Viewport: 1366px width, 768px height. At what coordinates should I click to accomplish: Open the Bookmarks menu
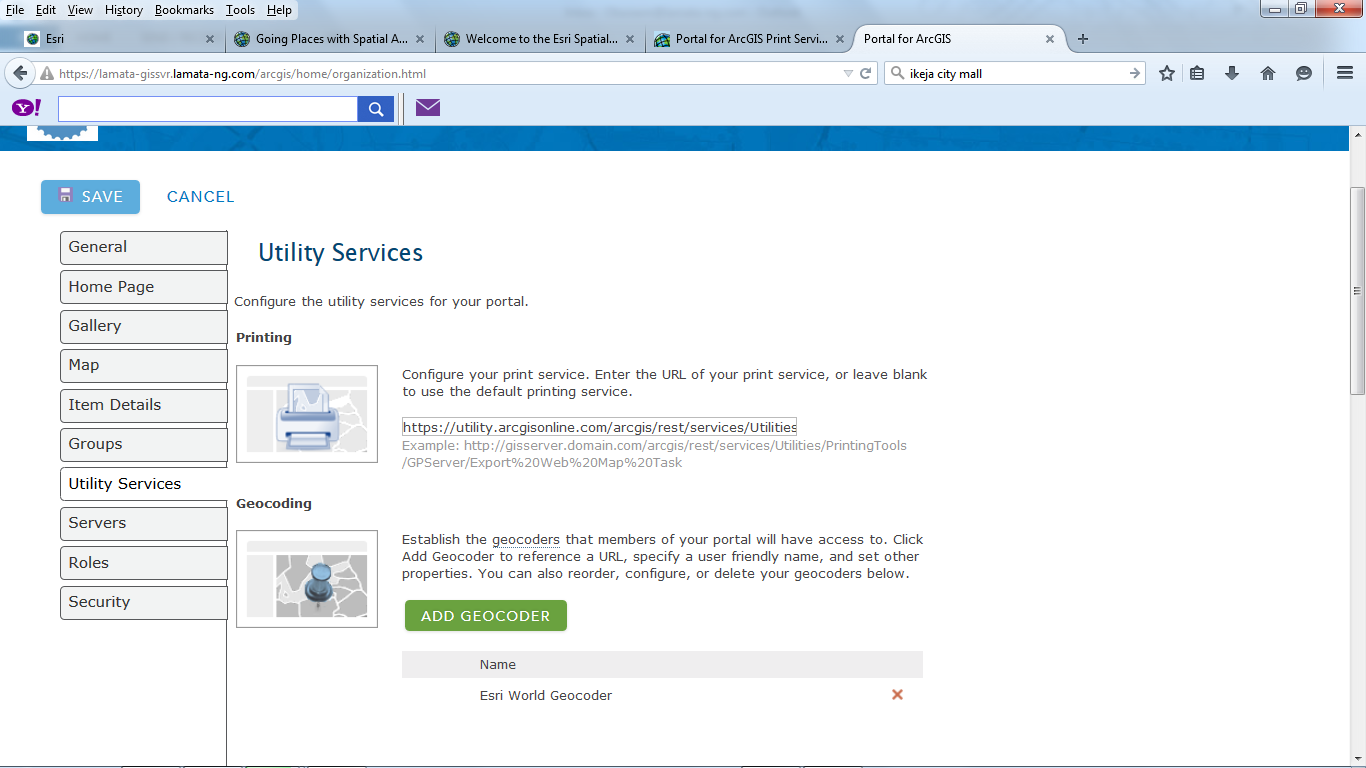point(184,10)
